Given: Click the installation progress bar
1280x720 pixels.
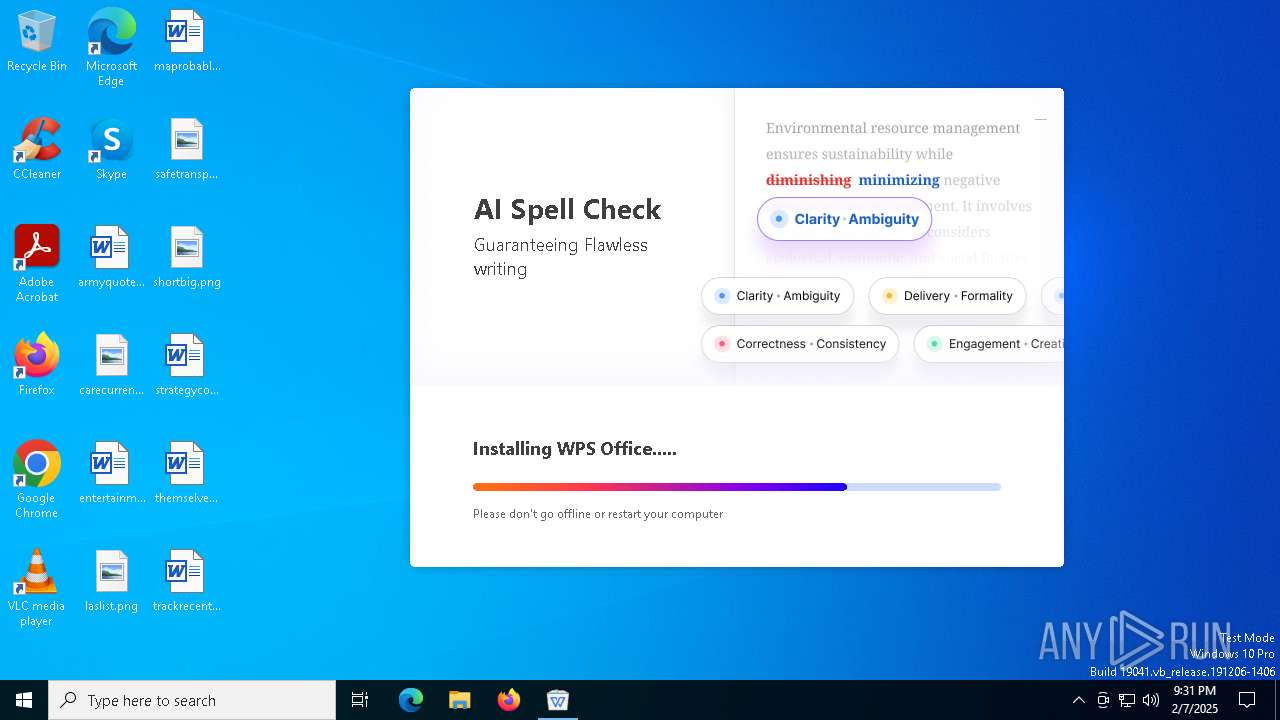Looking at the screenshot, I should point(737,487).
